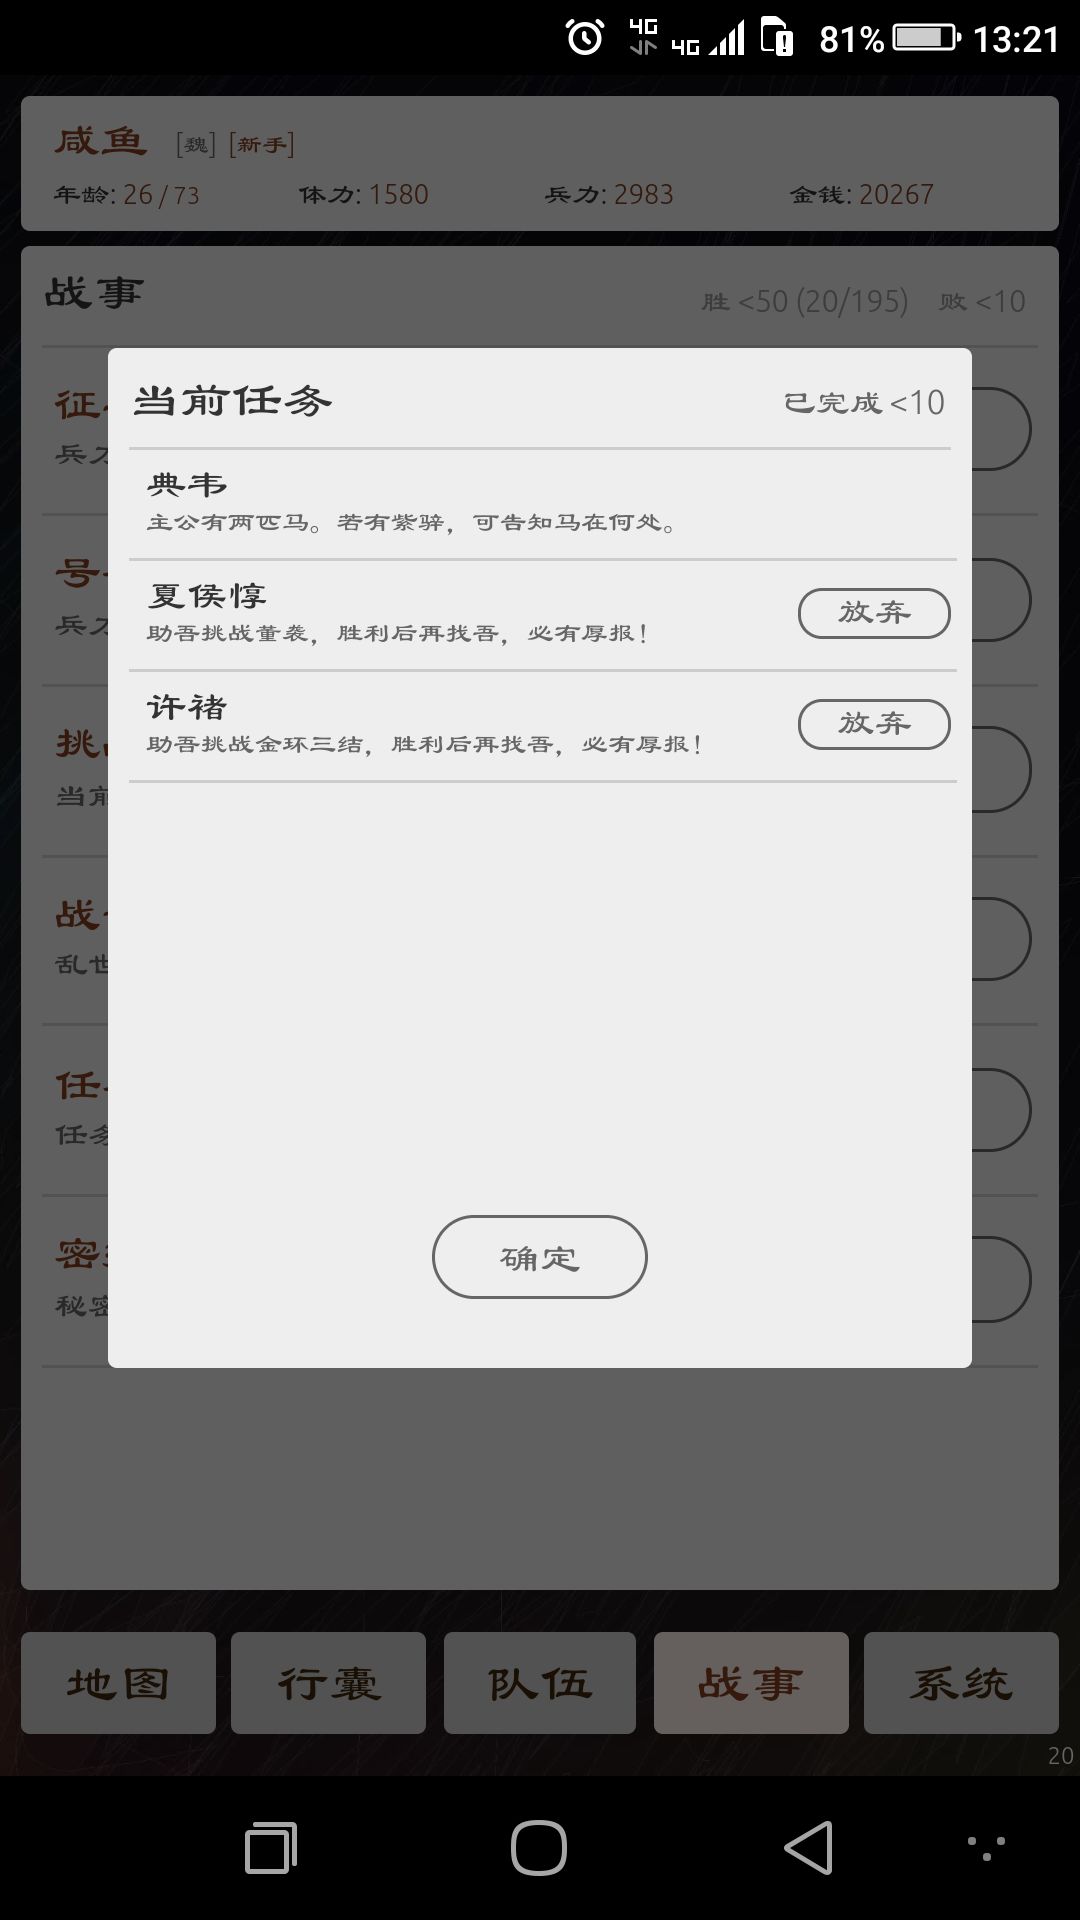Open the 行囊 inventory tab

(x=328, y=1683)
